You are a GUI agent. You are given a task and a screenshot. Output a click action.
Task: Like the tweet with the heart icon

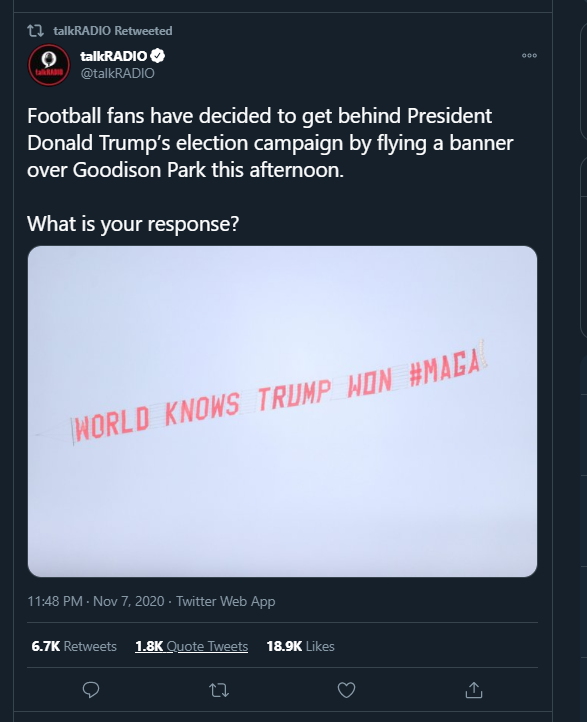pos(346,690)
